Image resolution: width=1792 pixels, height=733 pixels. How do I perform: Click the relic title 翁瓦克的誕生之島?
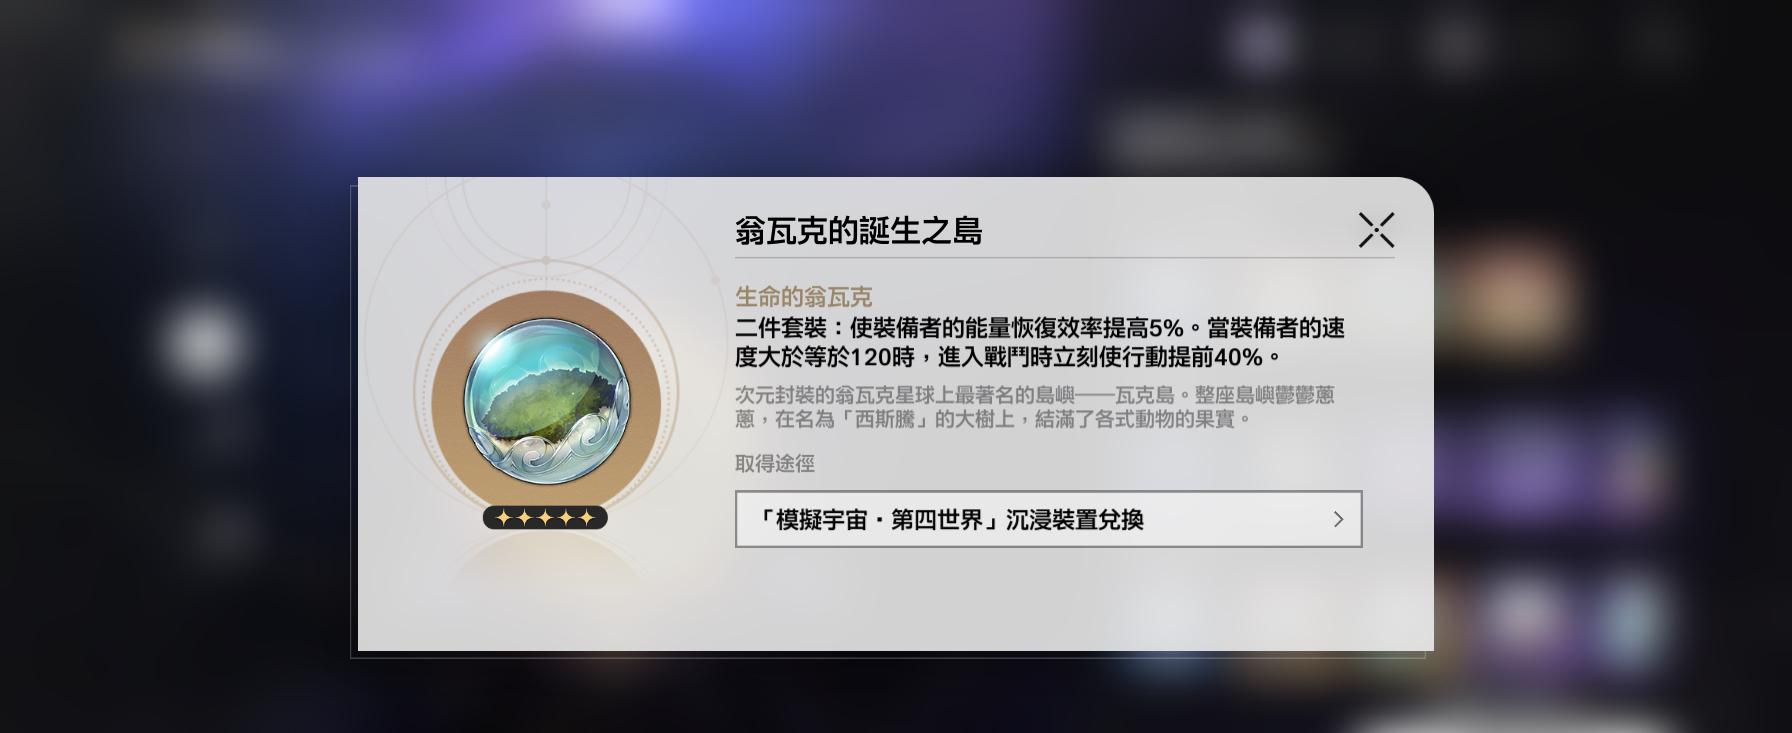(x=858, y=231)
